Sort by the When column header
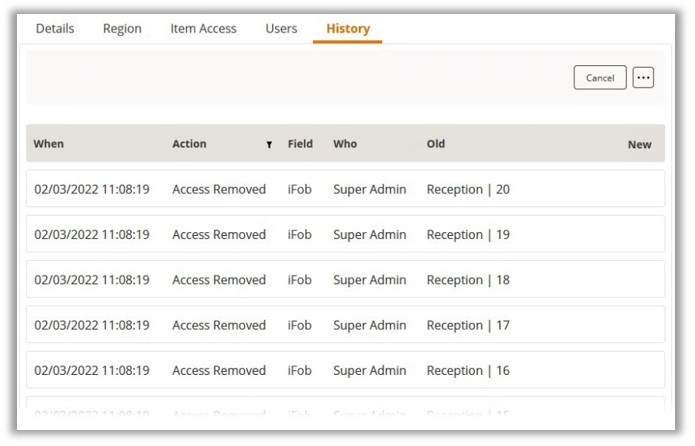Image resolution: width=695 pixels, height=446 pixels. pos(49,144)
